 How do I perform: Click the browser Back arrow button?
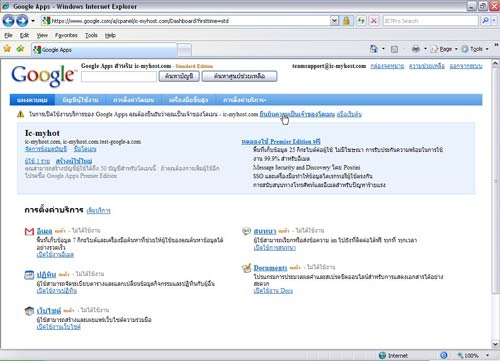(x=8, y=21)
